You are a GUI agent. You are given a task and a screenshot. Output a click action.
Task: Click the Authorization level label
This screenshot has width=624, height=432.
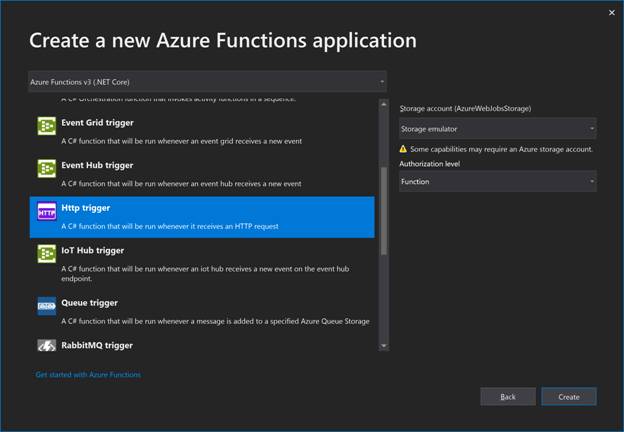point(430,164)
